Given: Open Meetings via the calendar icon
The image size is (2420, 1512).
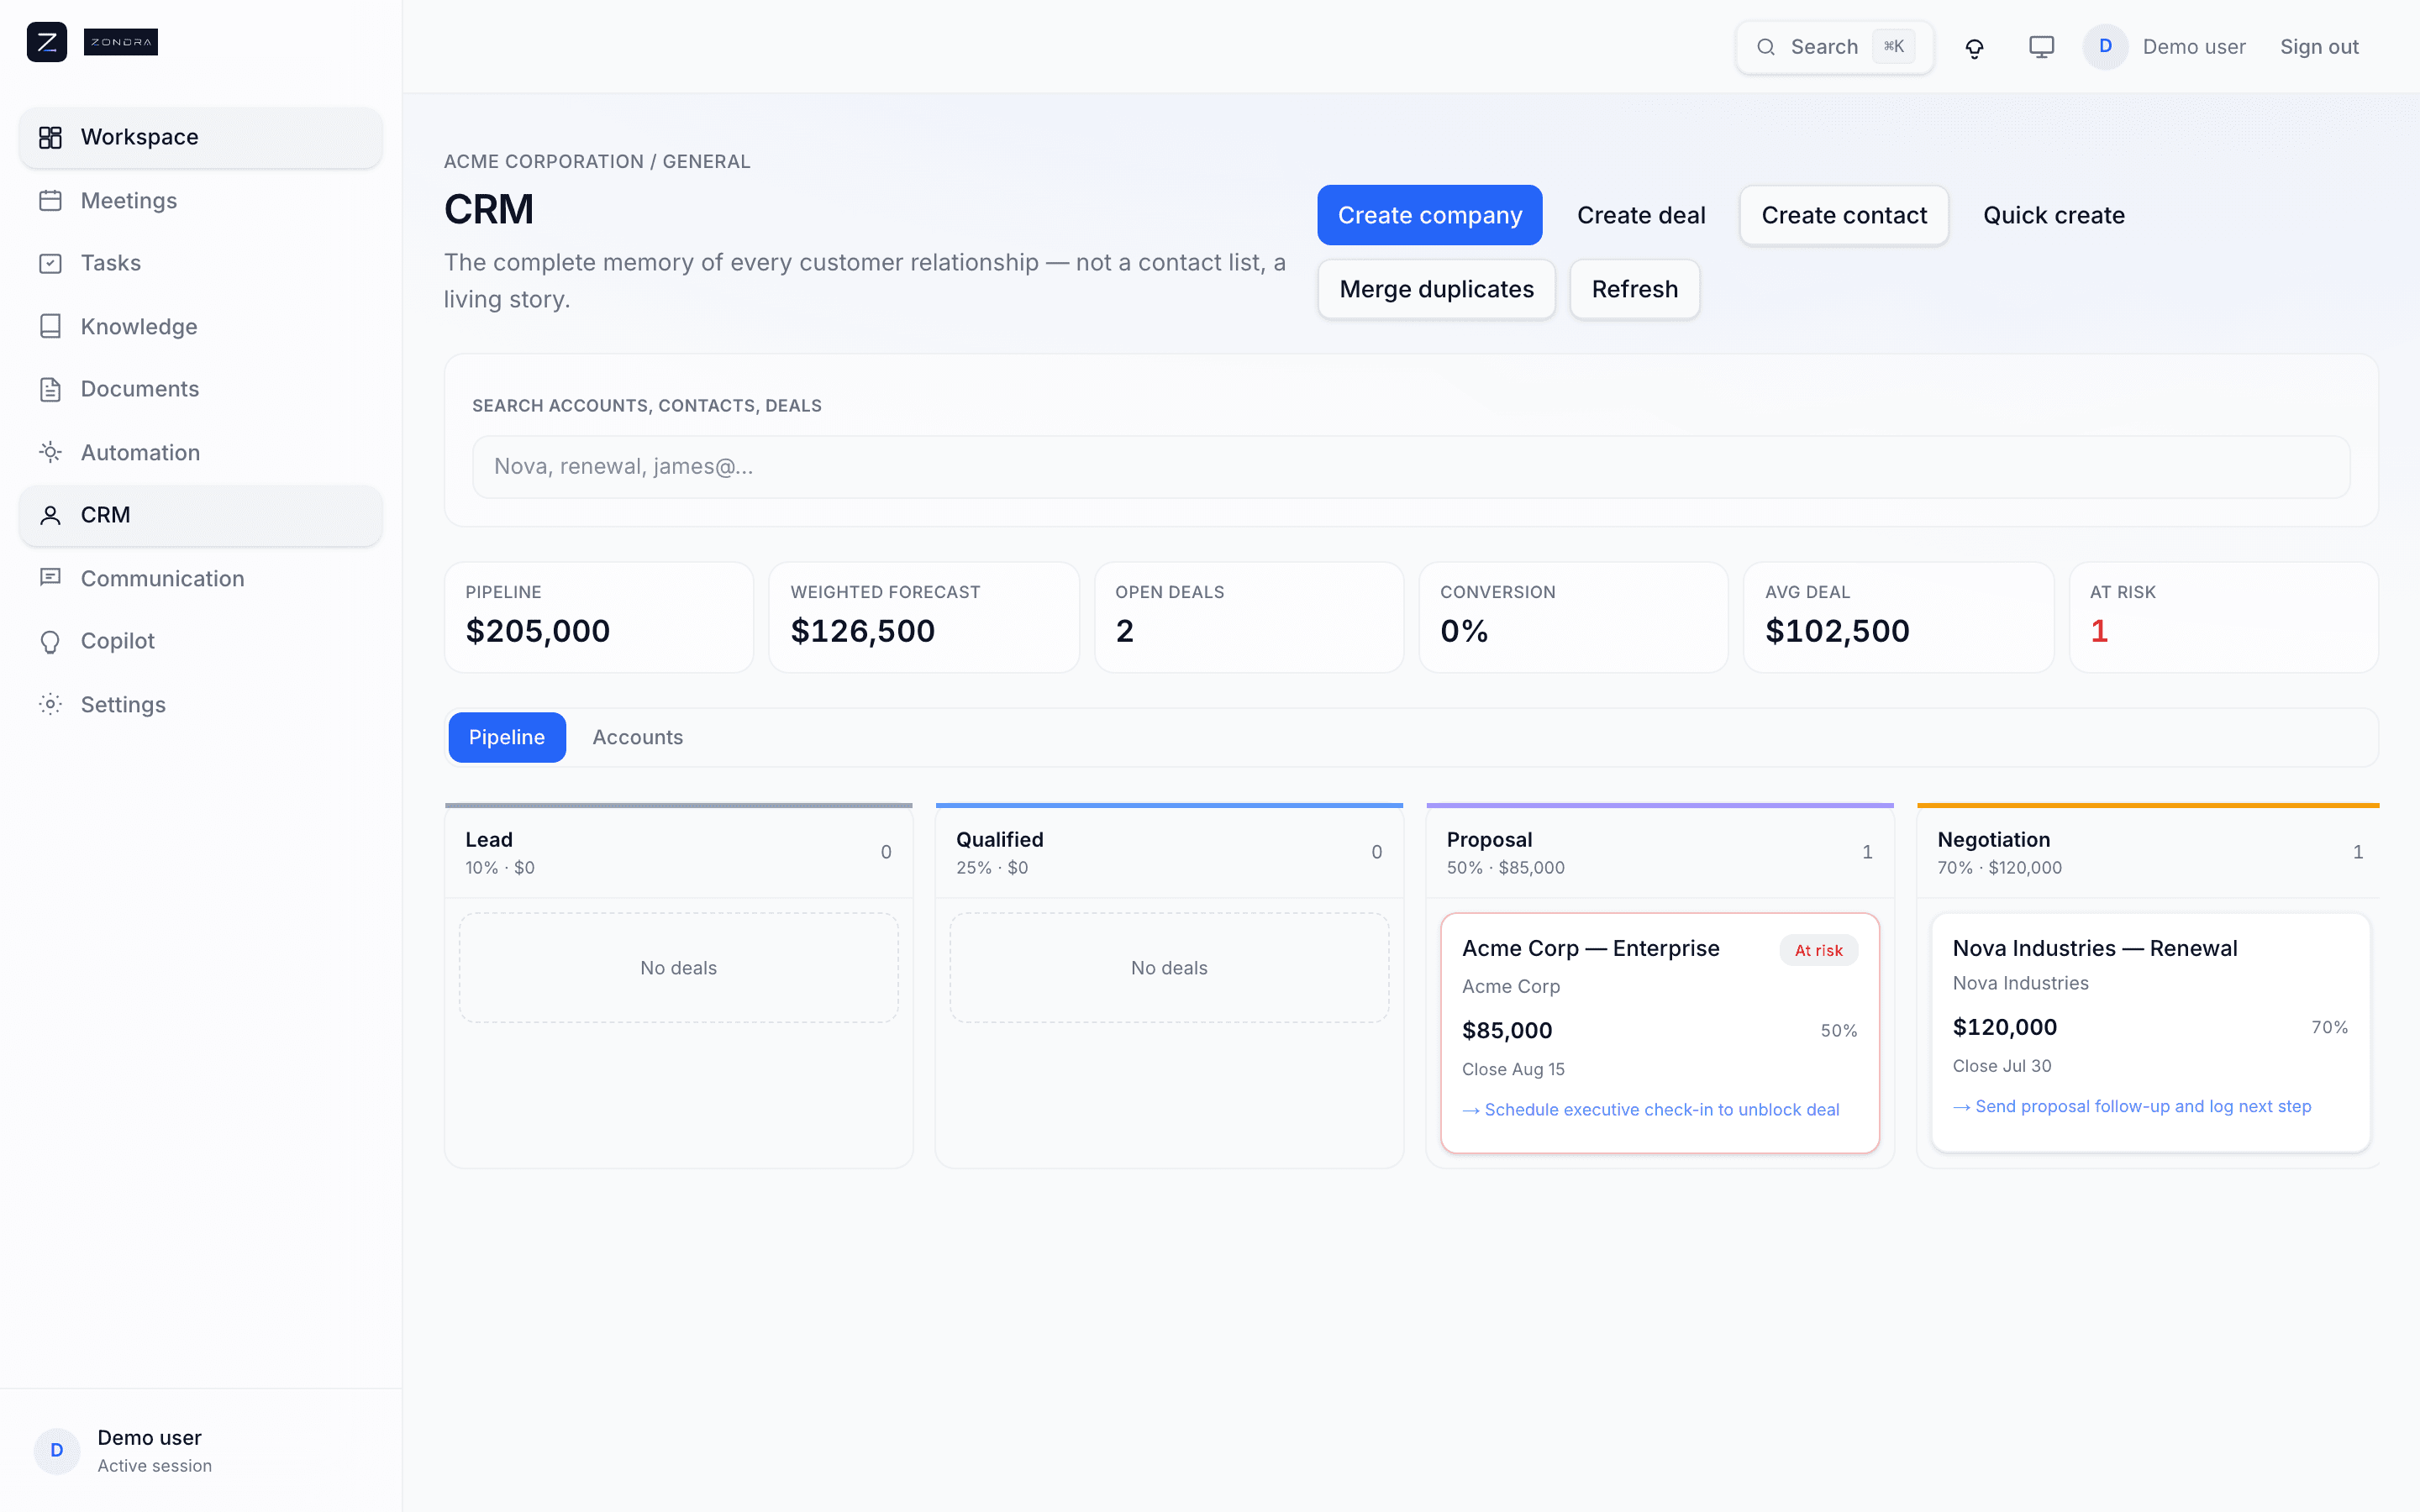Looking at the screenshot, I should (x=50, y=200).
